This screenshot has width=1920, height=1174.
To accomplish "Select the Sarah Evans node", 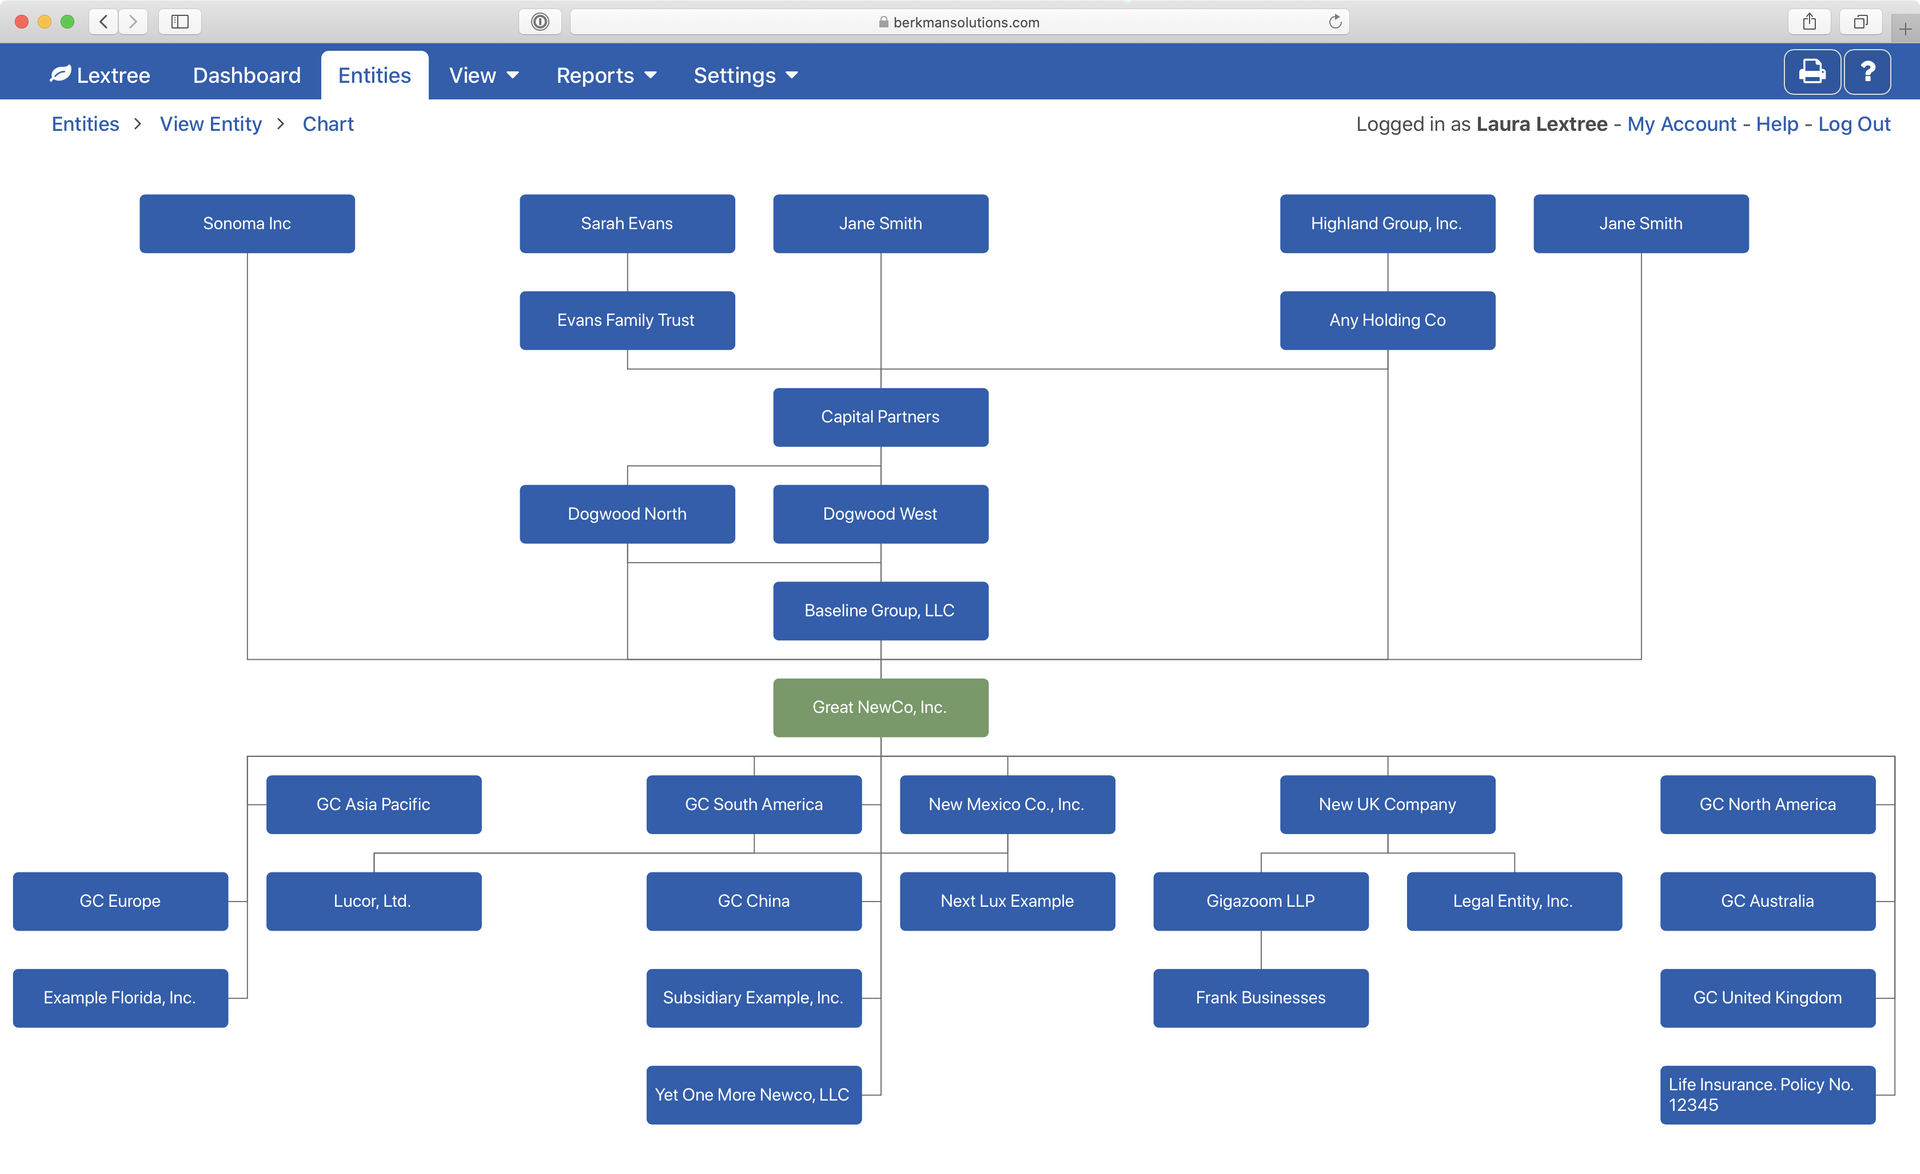I will pos(627,223).
